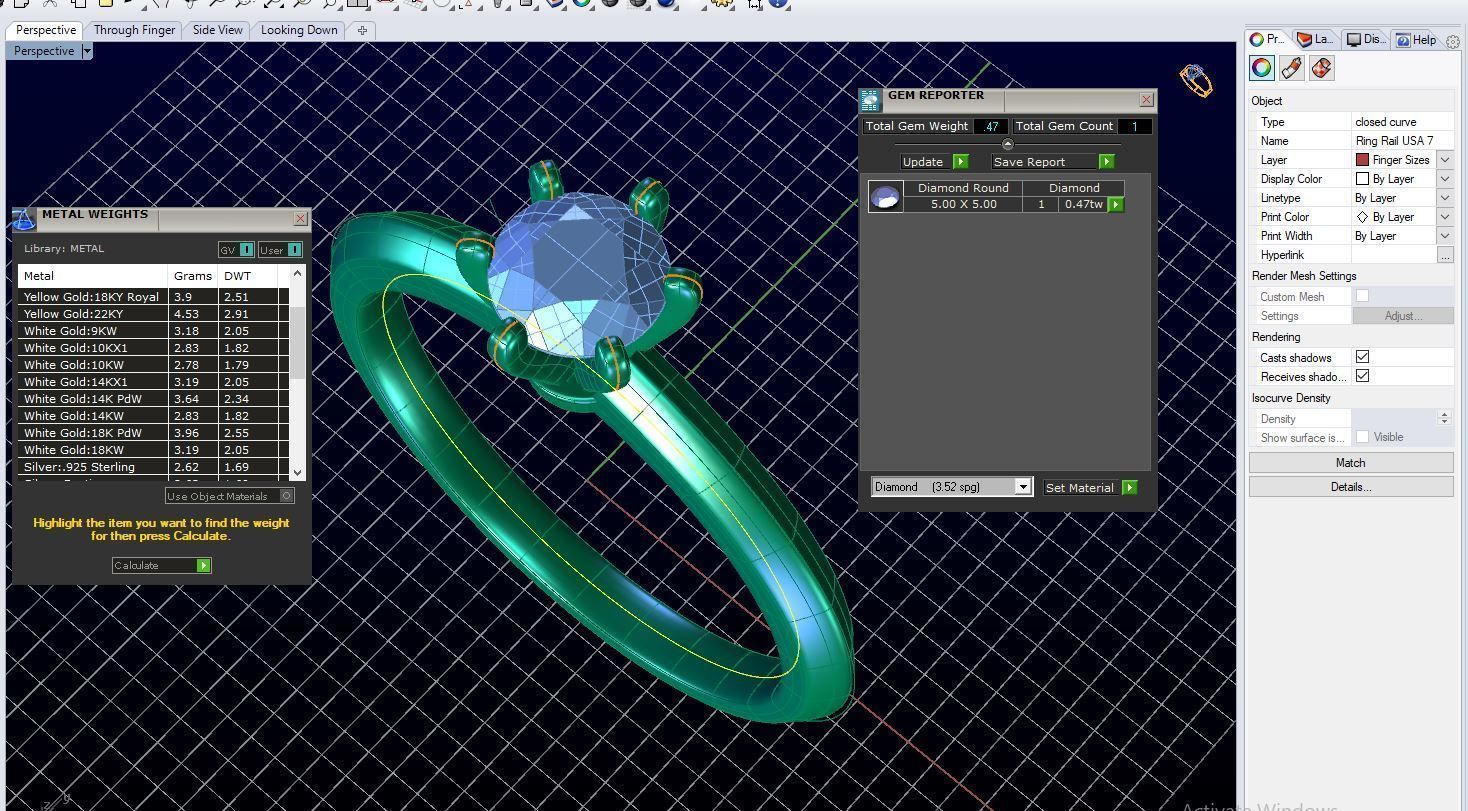Image resolution: width=1468 pixels, height=811 pixels.
Task: Open the Material paintbrush properties icon
Action: (1291, 68)
